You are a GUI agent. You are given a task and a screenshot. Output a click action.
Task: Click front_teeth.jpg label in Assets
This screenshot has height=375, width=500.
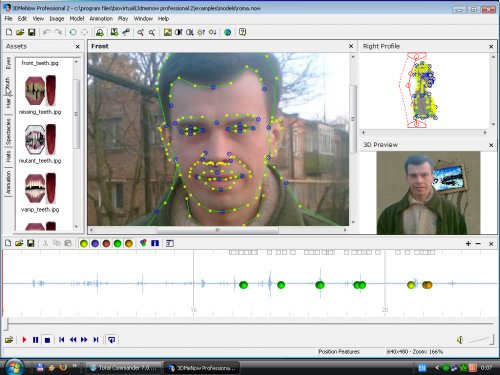tap(40, 63)
